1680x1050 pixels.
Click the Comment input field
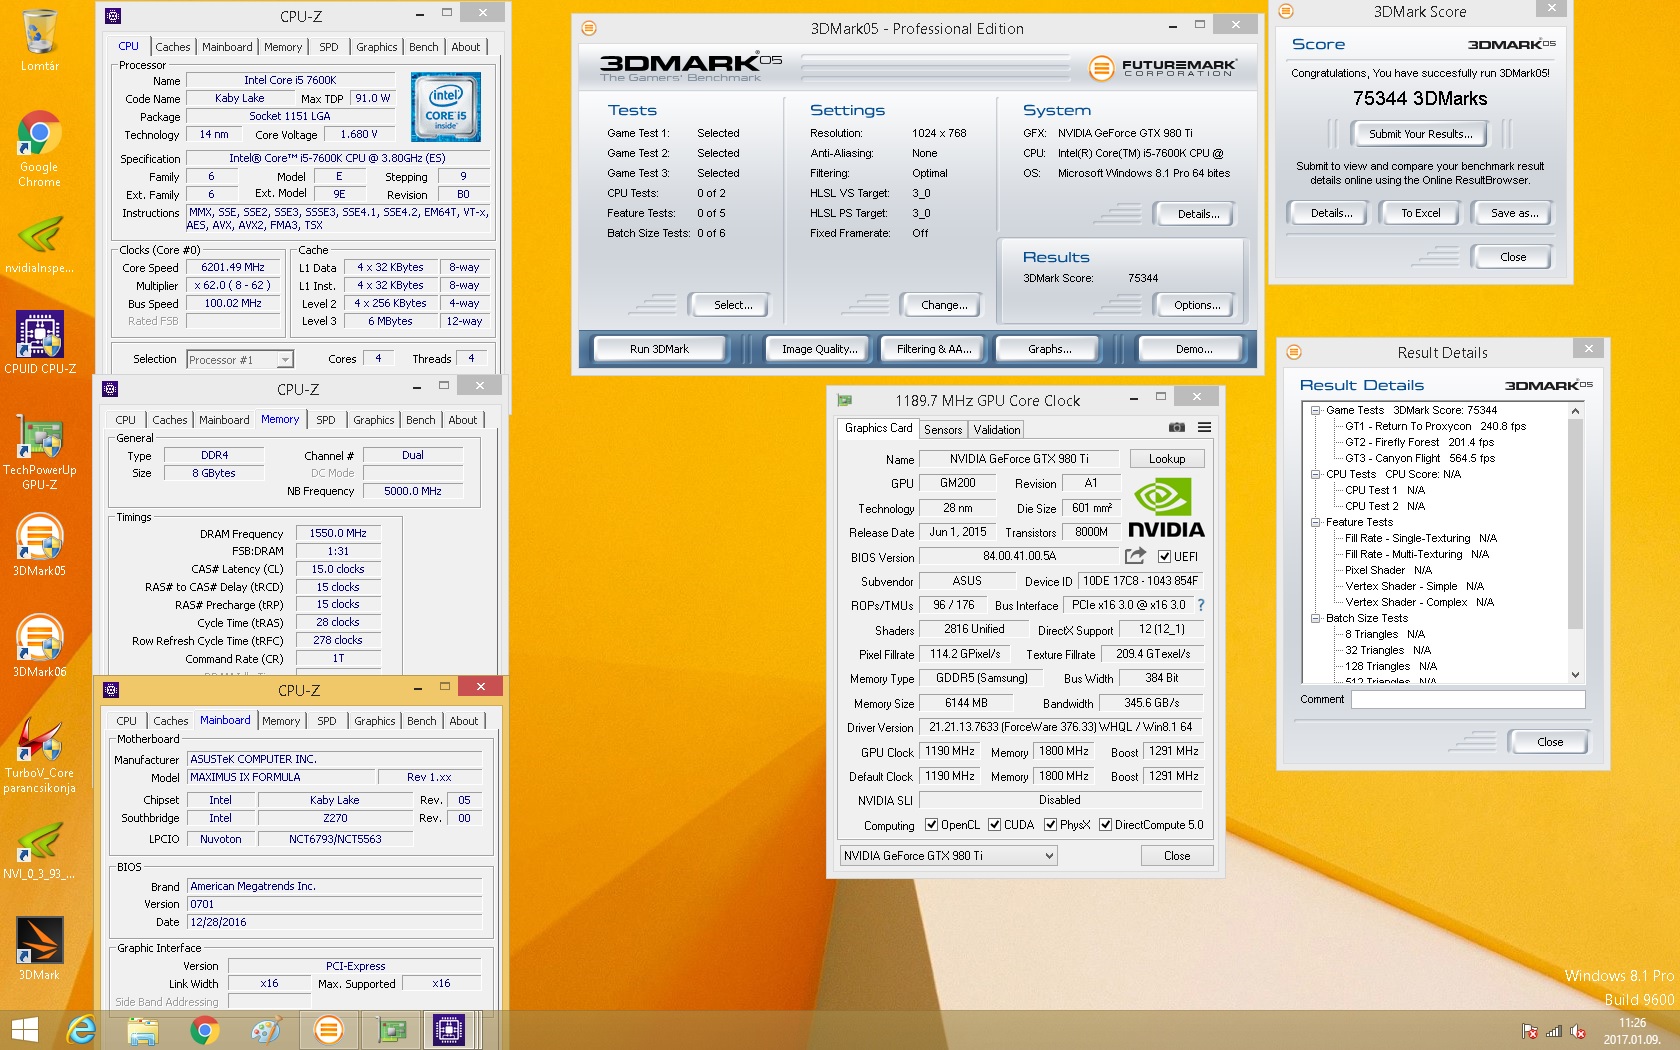[x=1468, y=700]
